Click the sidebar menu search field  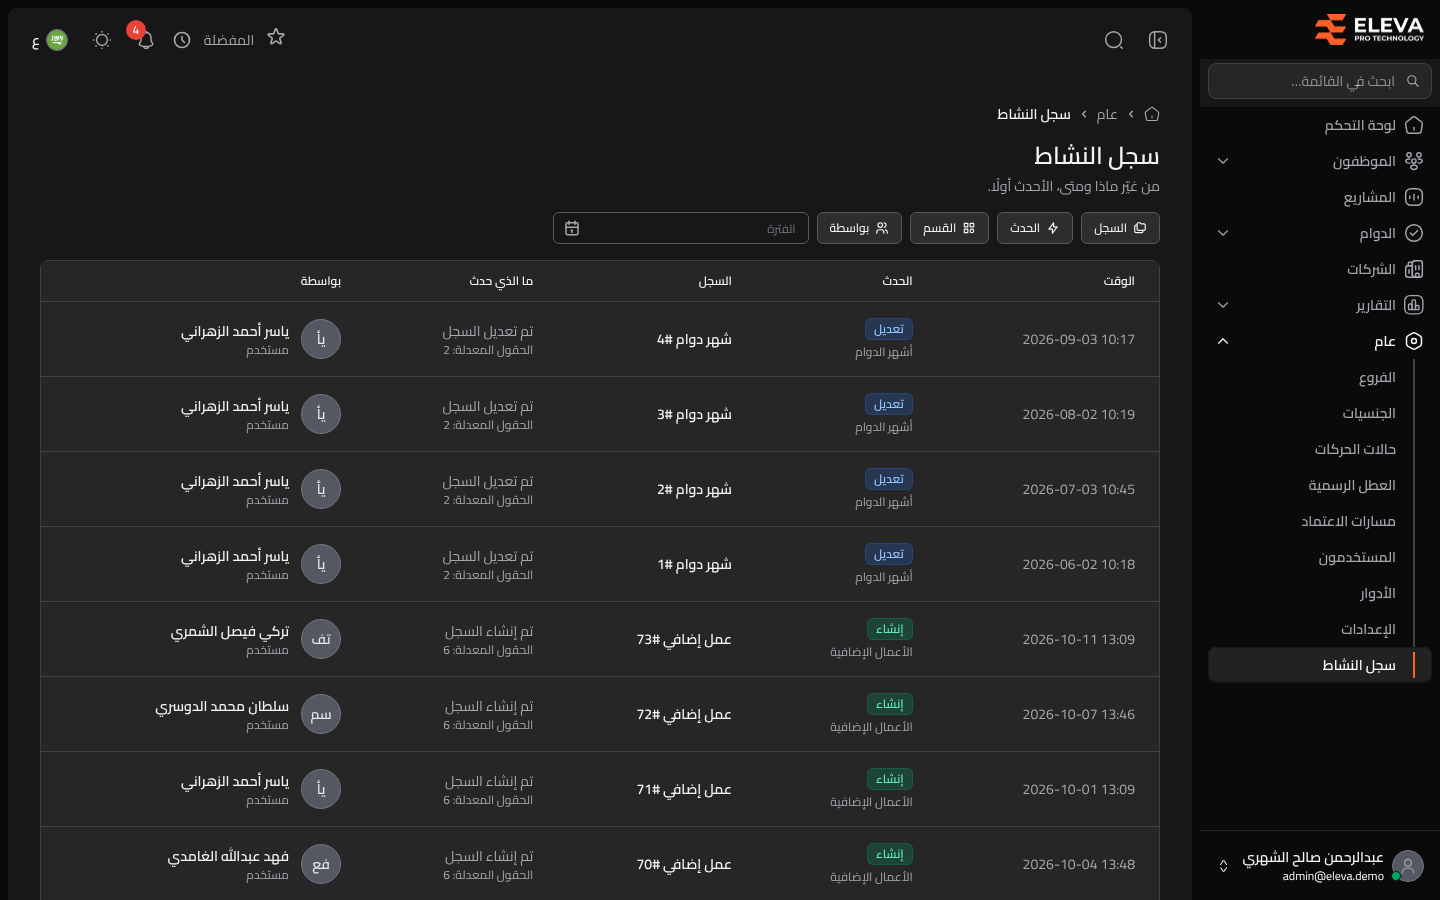1320,81
